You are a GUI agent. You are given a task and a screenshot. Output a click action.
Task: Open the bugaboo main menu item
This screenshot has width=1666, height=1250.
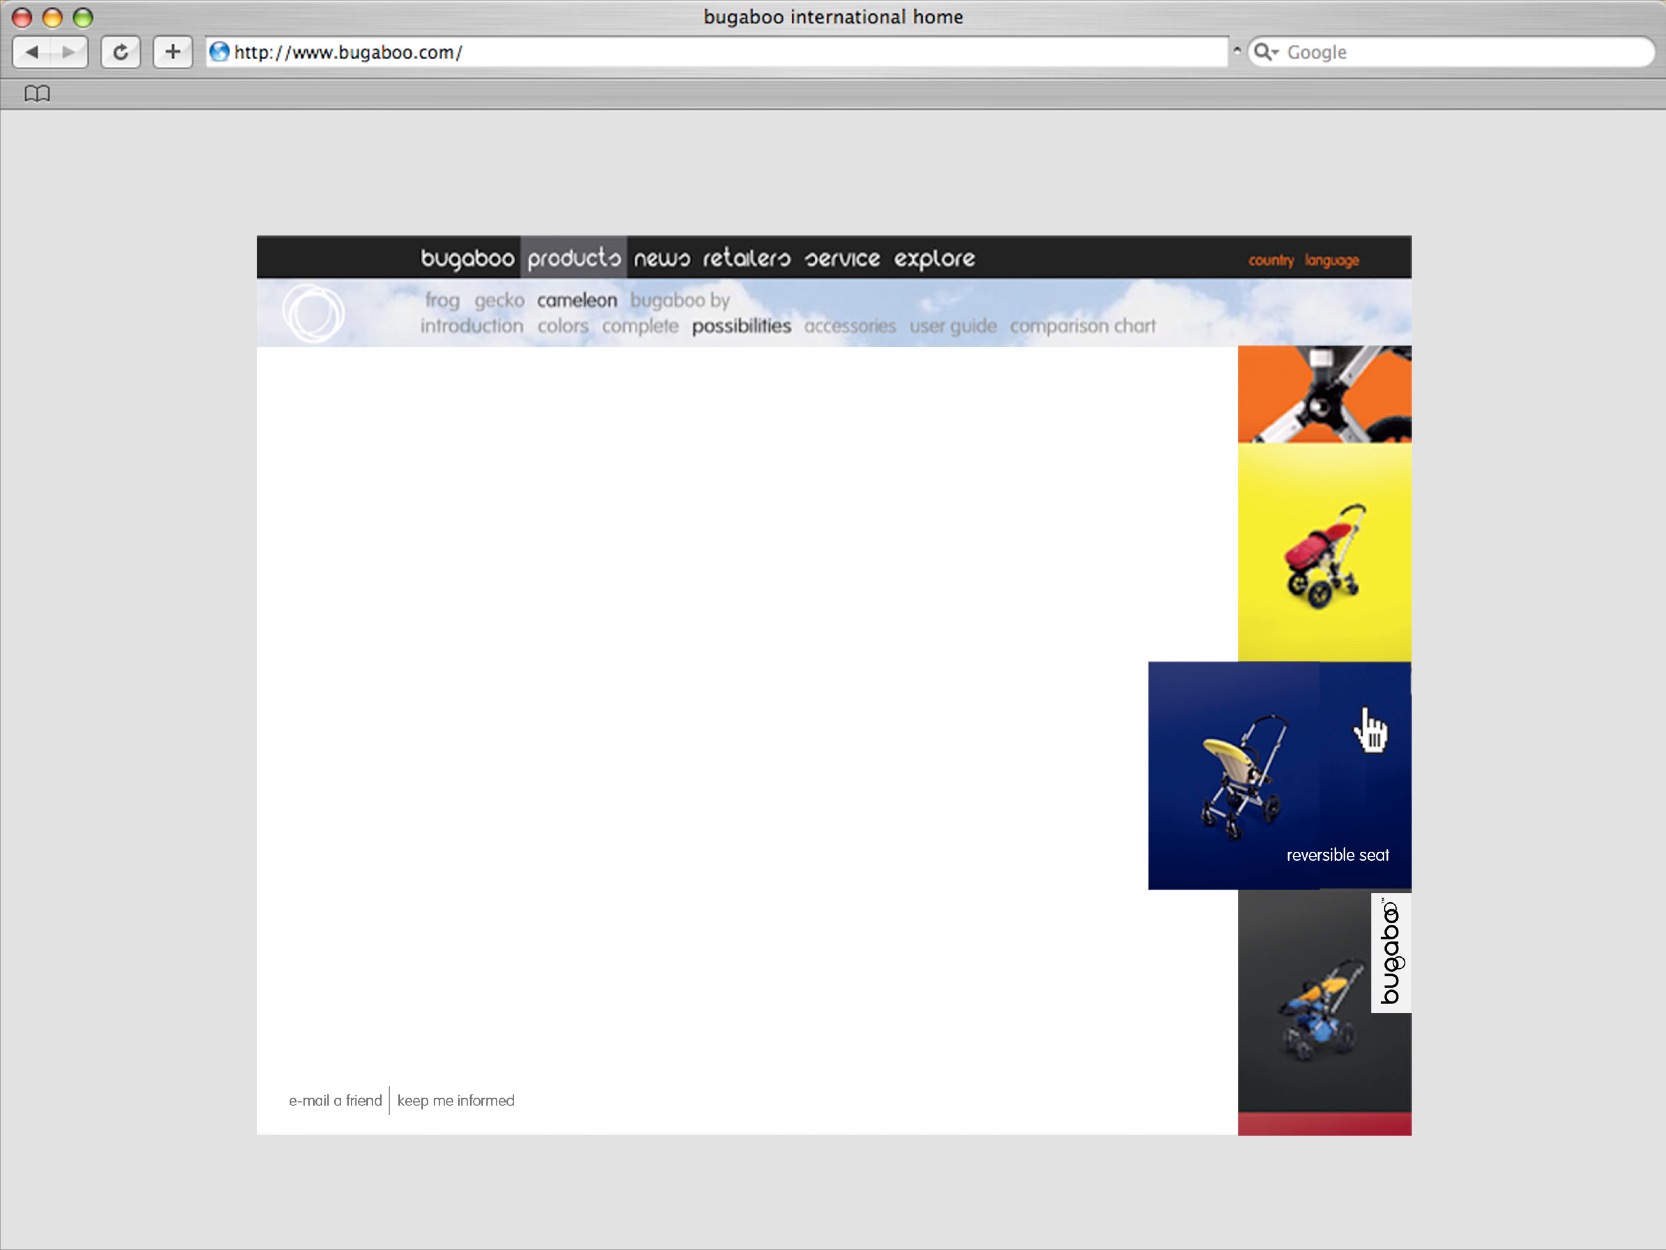(x=467, y=258)
